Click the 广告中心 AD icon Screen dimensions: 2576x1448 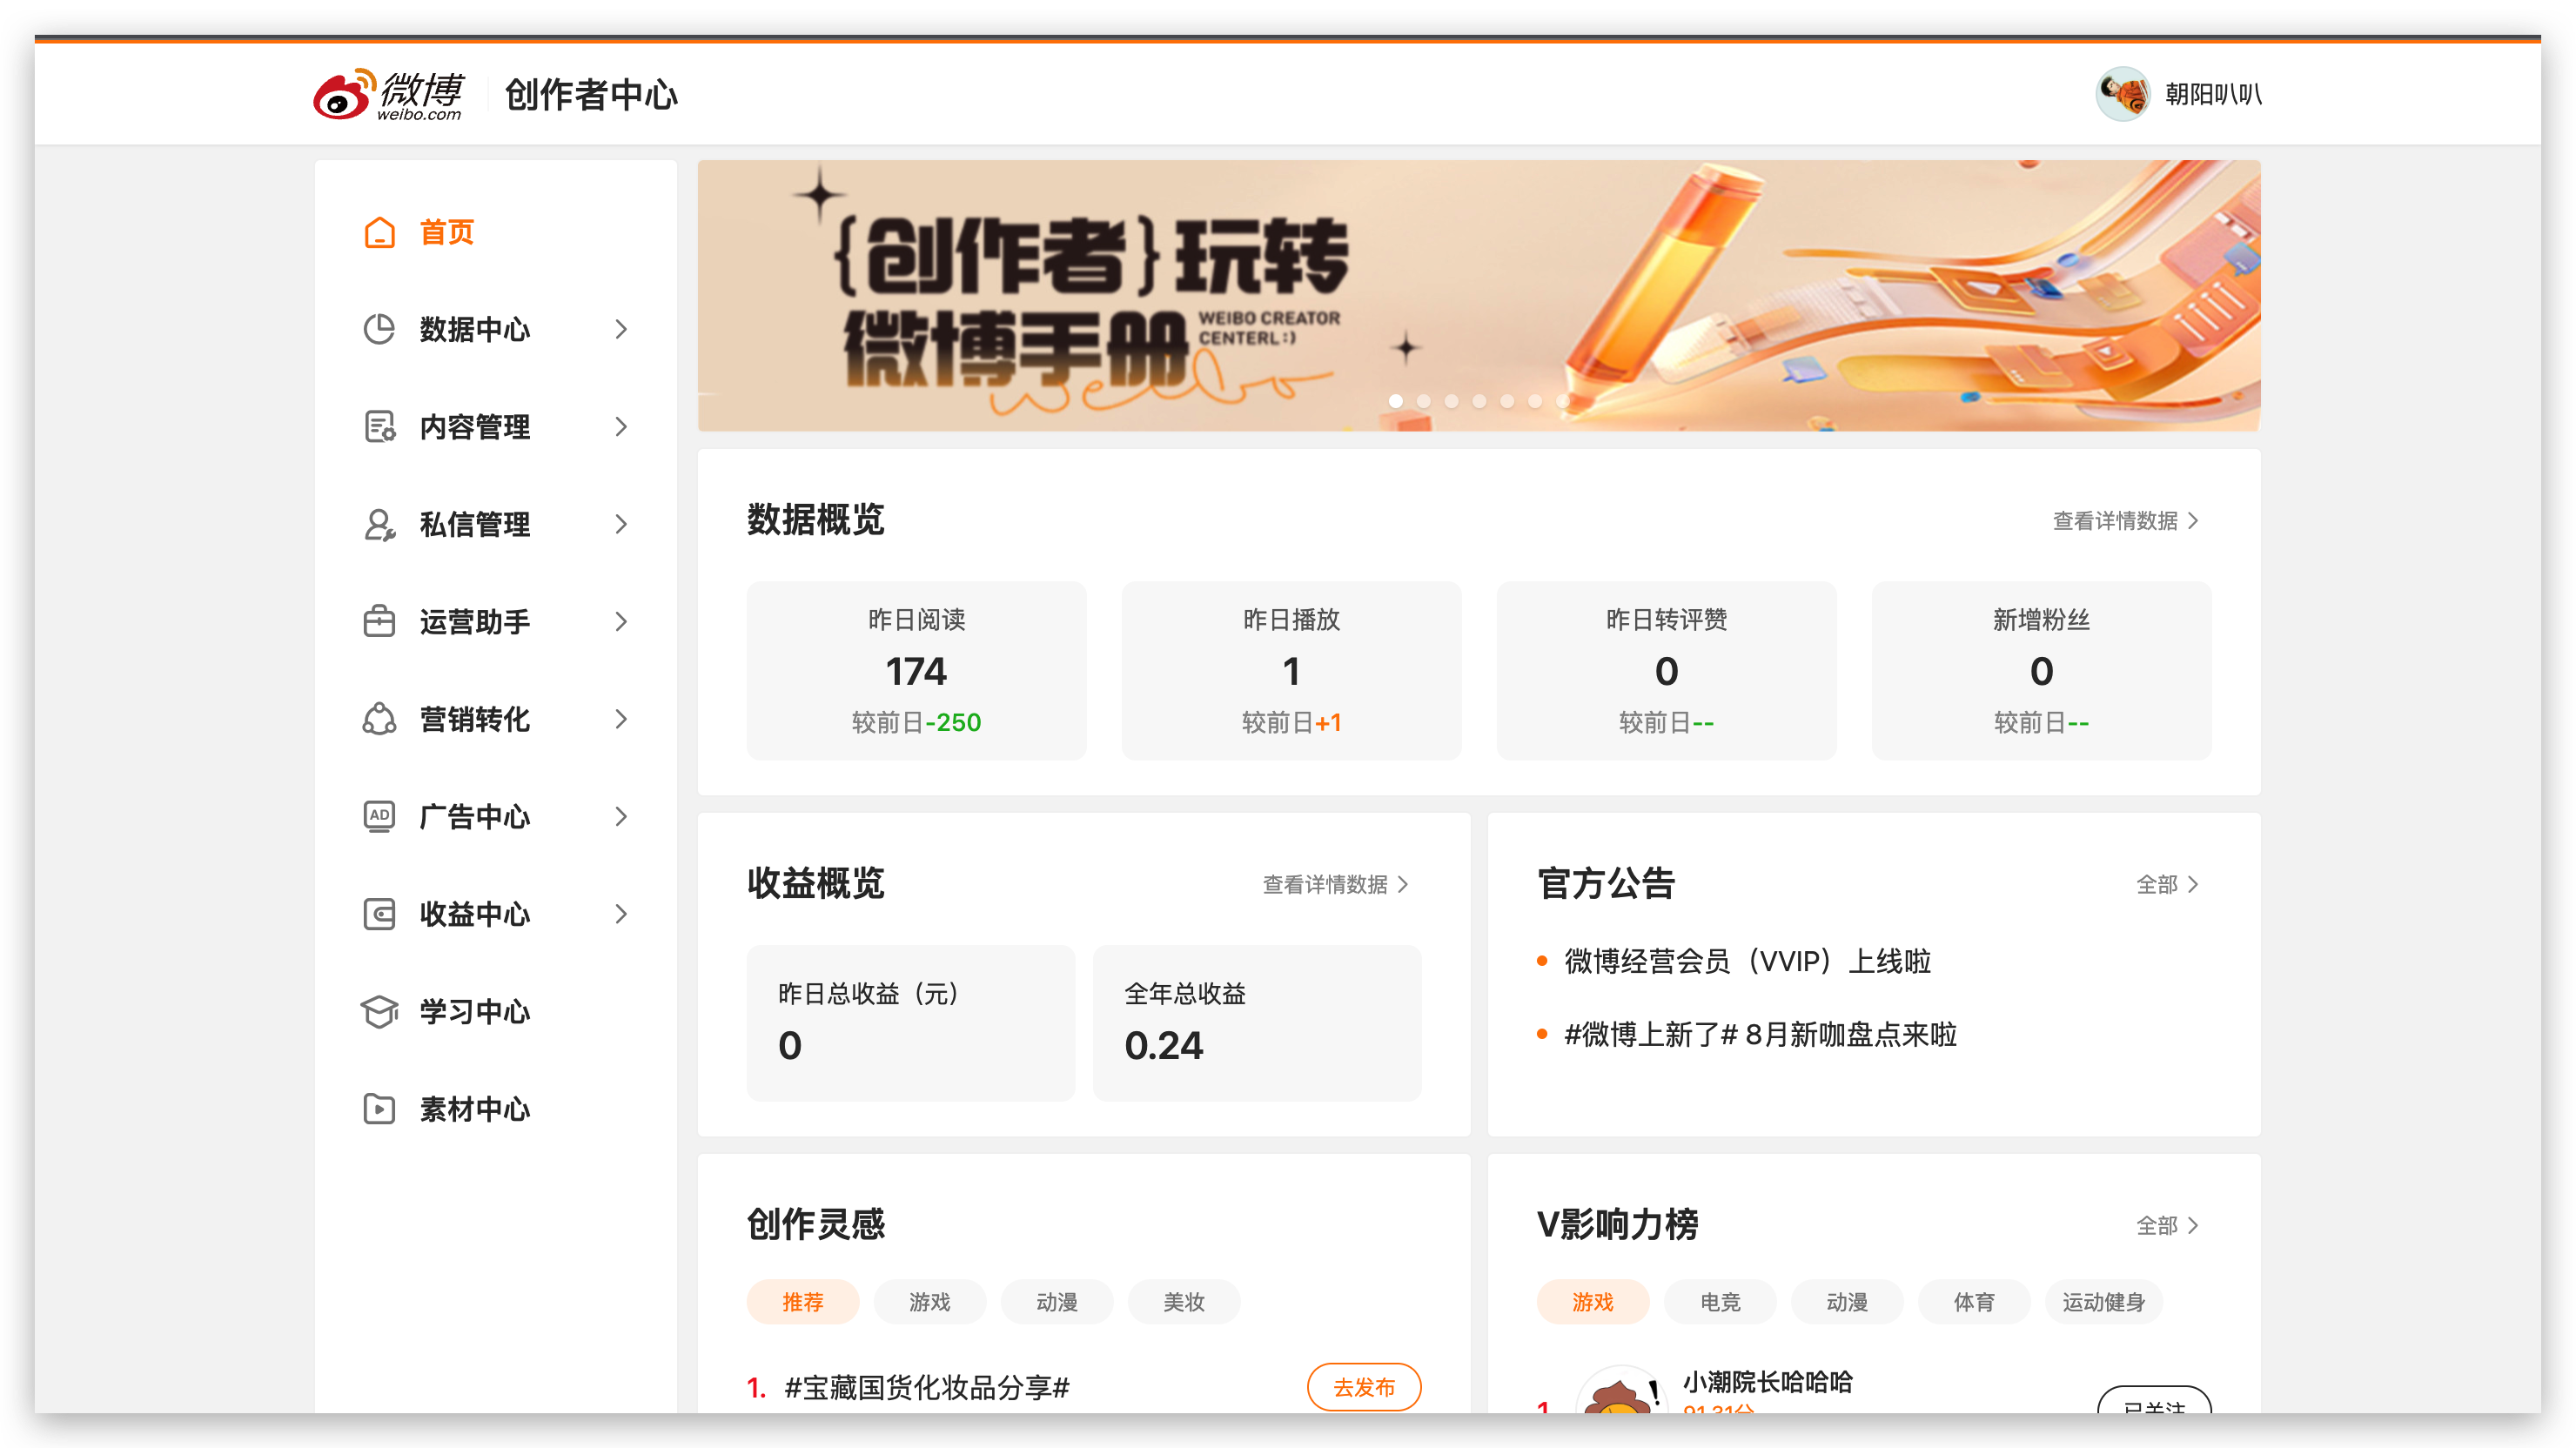click(x=379, y=816)
